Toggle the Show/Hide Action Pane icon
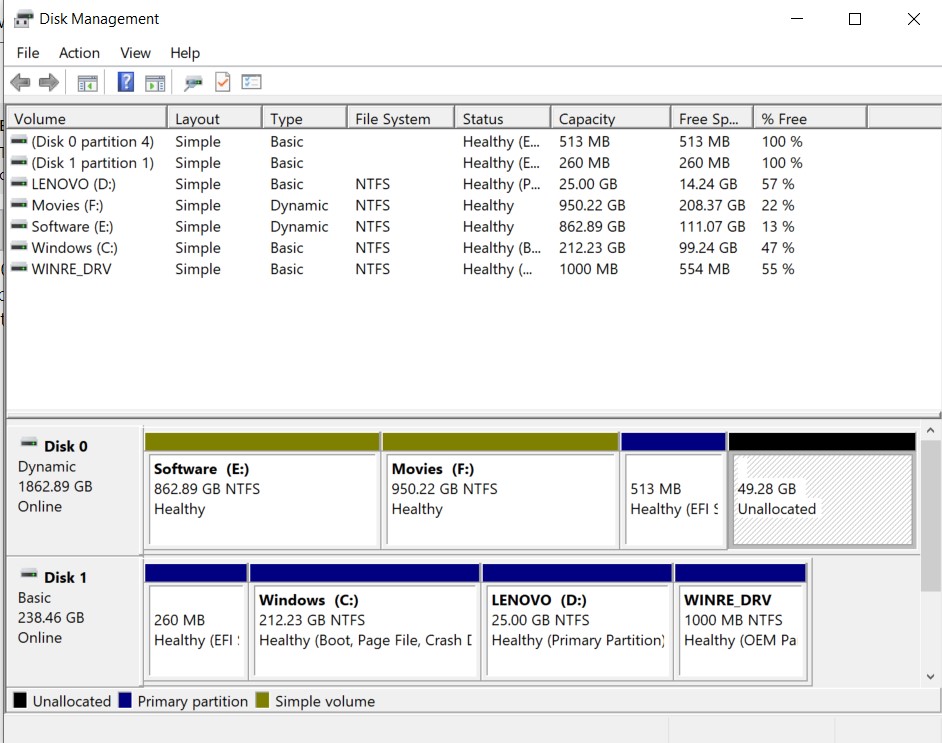 pyautogui.click(x=155, y=83)
